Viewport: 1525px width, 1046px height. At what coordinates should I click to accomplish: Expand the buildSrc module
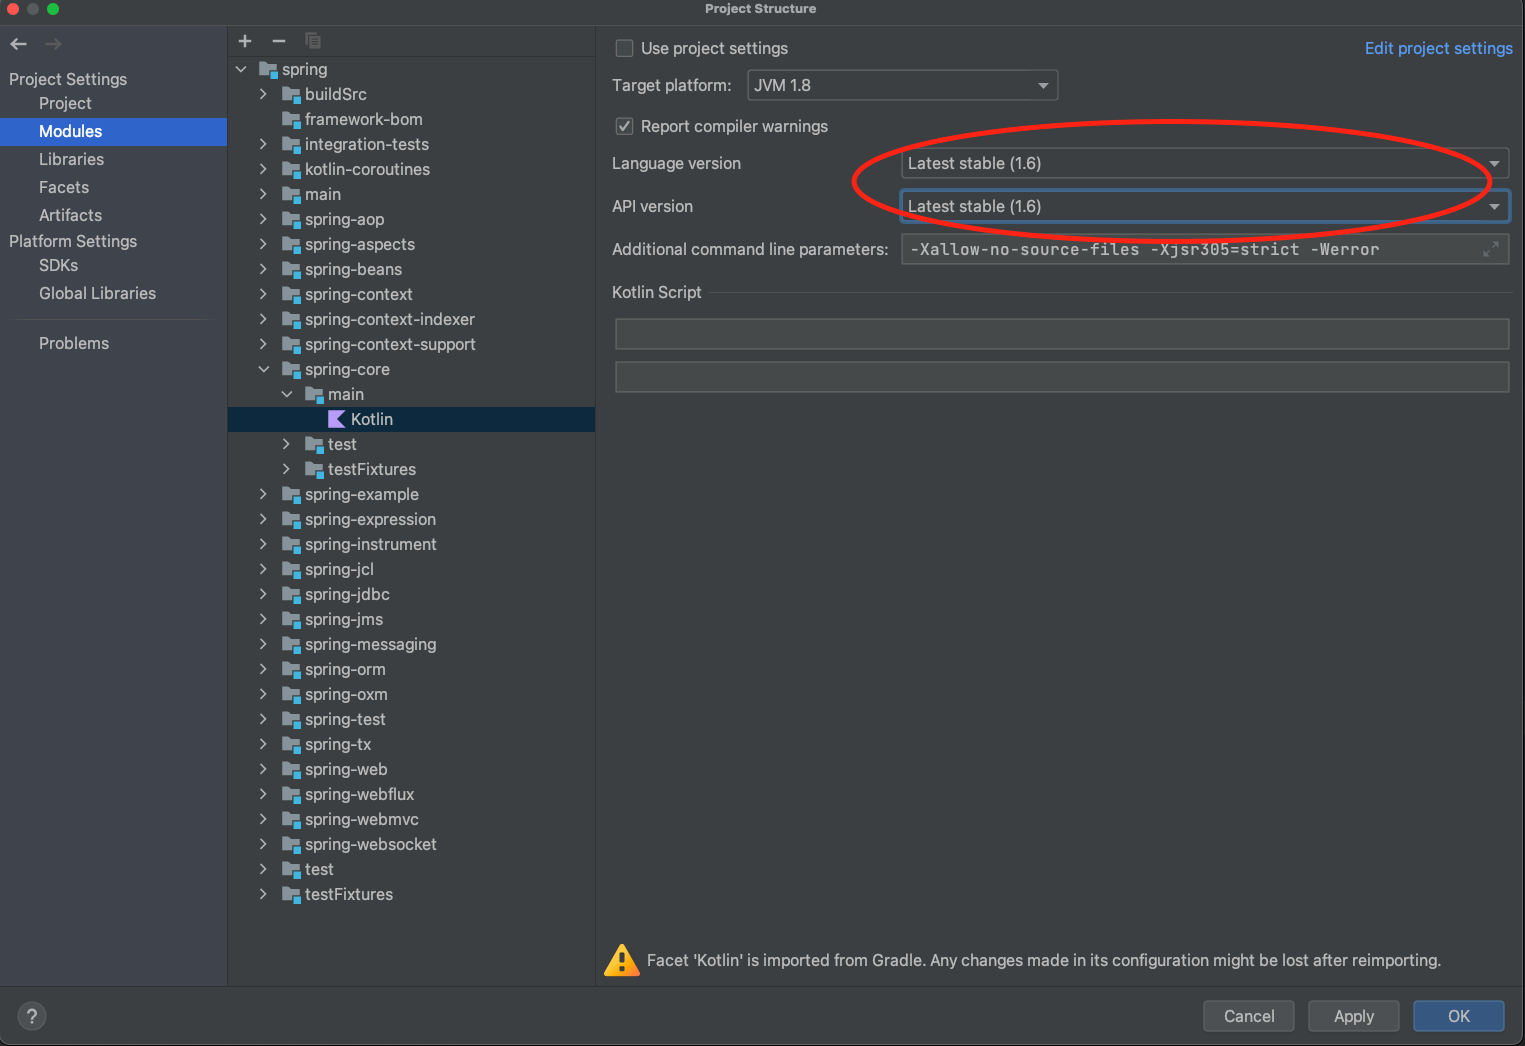tap(263, 94)
